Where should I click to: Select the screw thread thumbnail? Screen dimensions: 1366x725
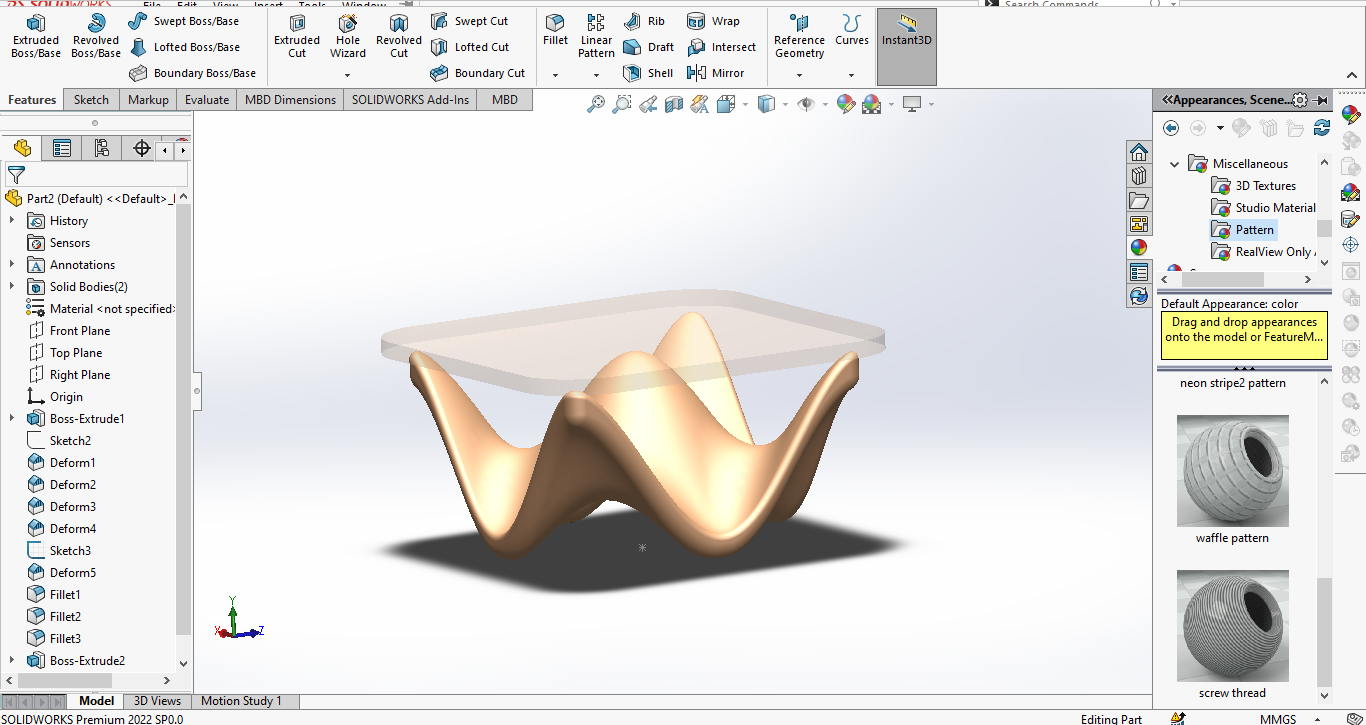[1232, 626]
